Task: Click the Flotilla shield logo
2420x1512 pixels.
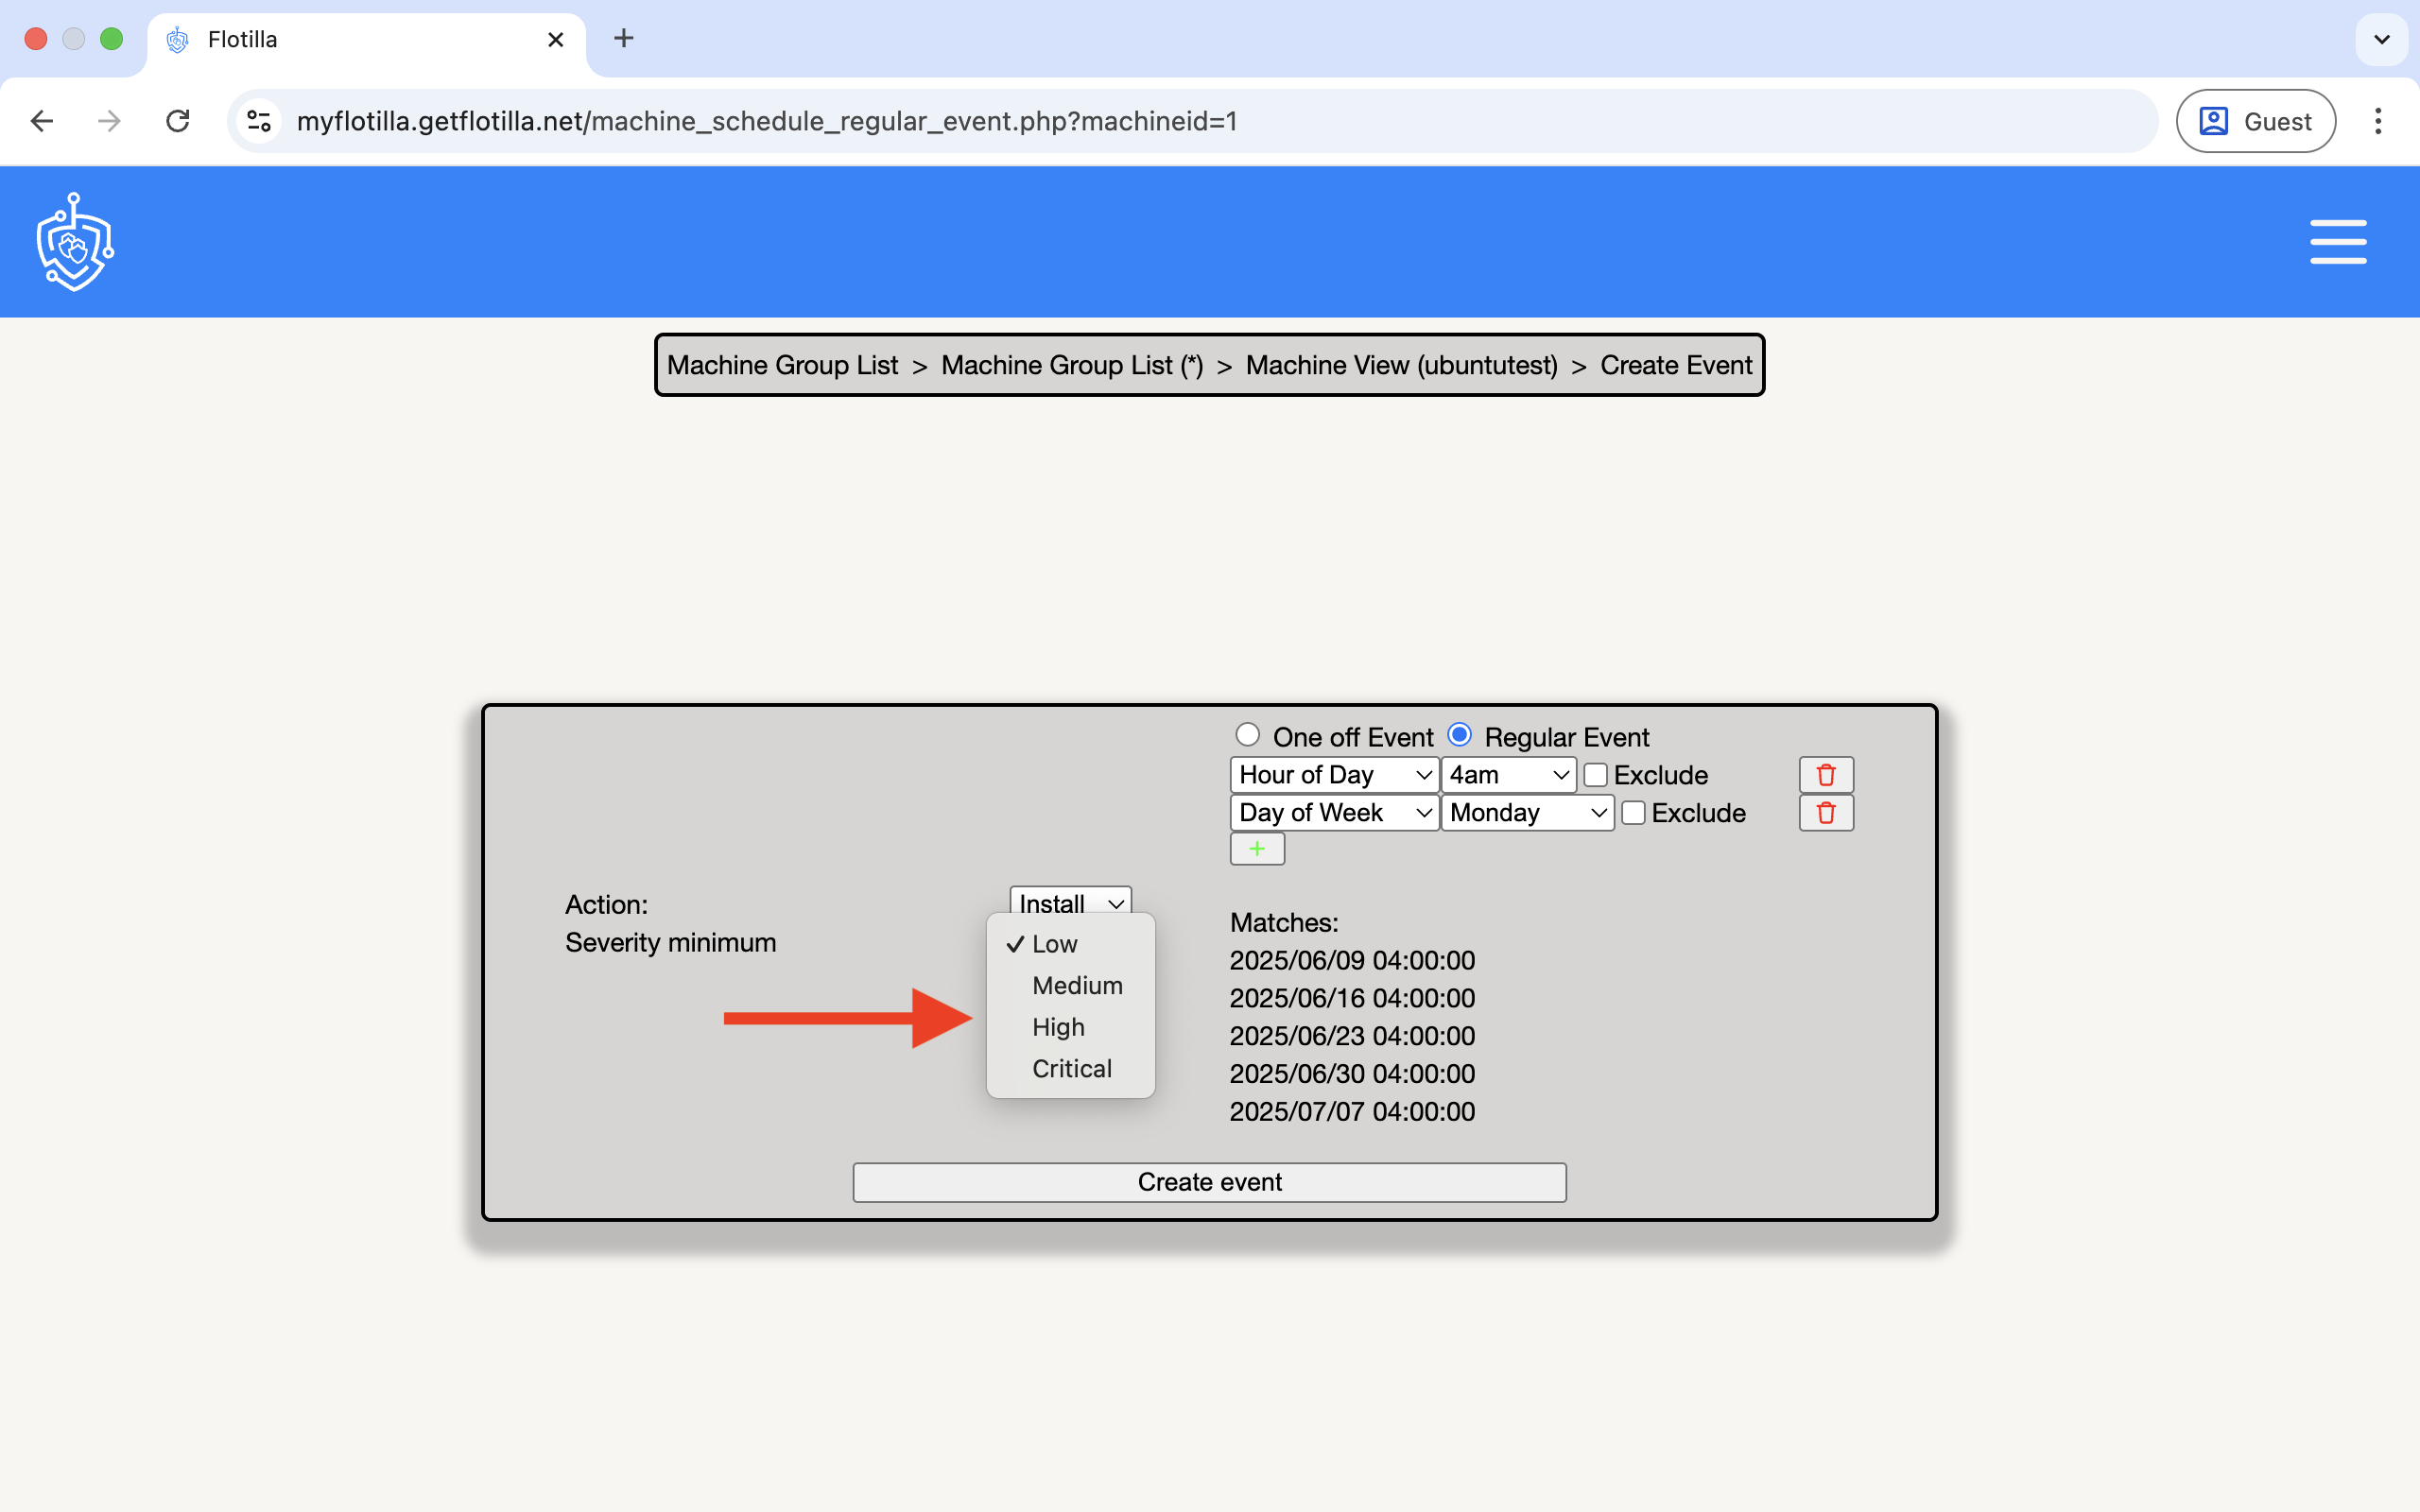Action: click(x=75, y=242)
